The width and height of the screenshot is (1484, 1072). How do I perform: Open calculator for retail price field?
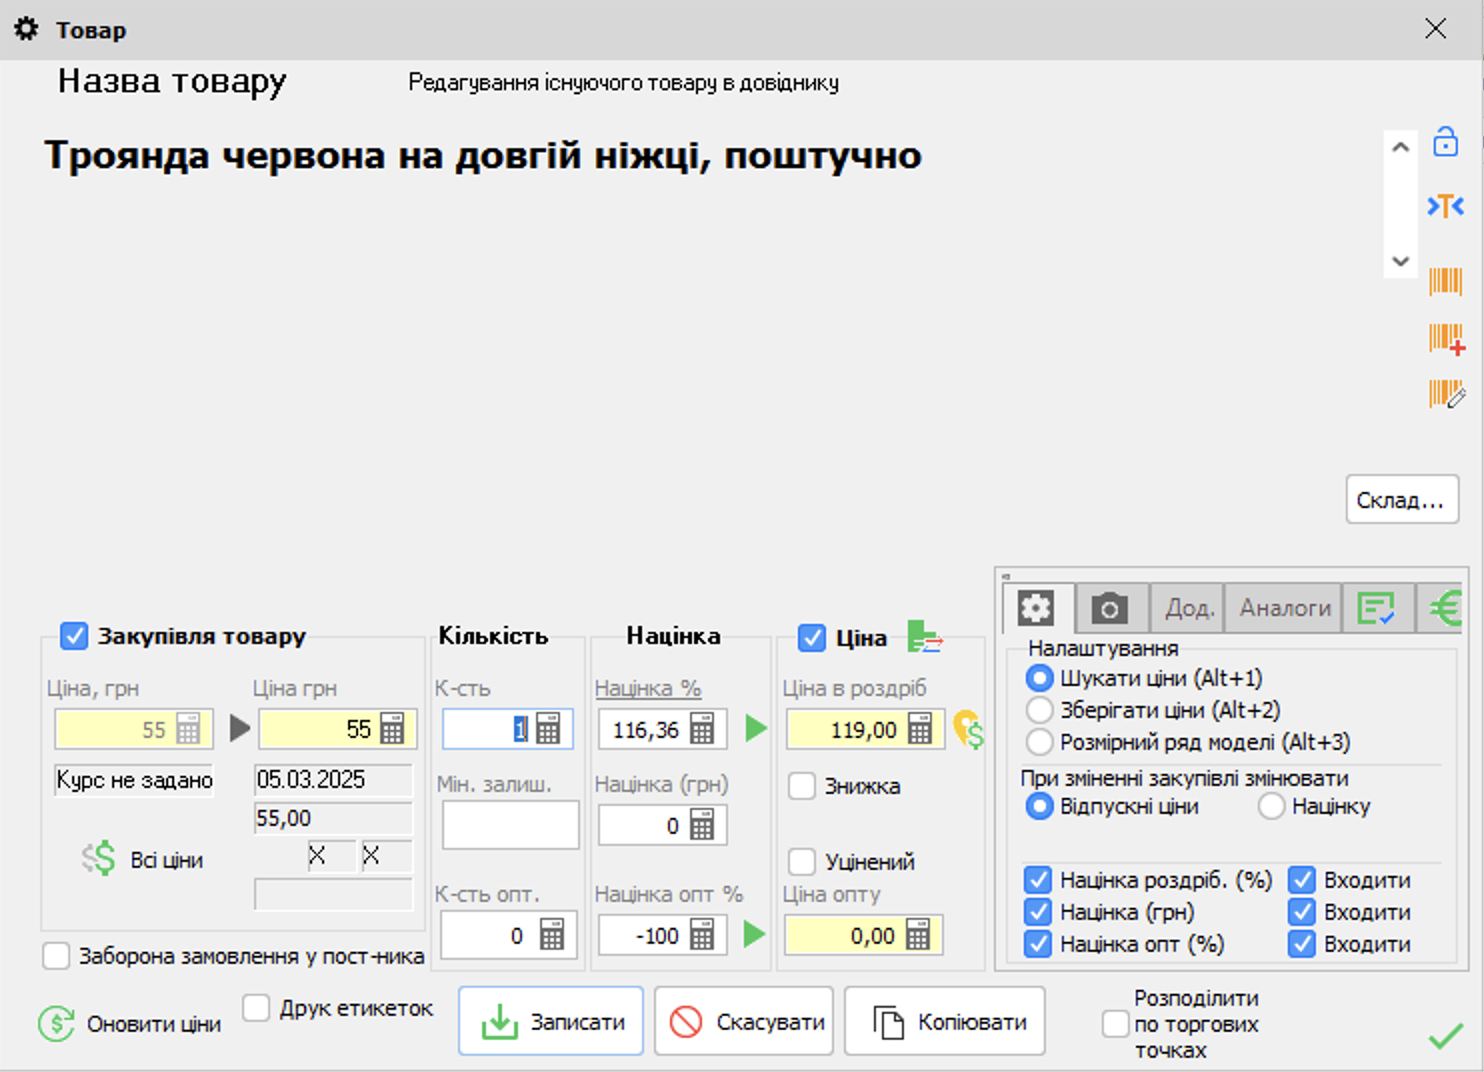tap(920, 729)
